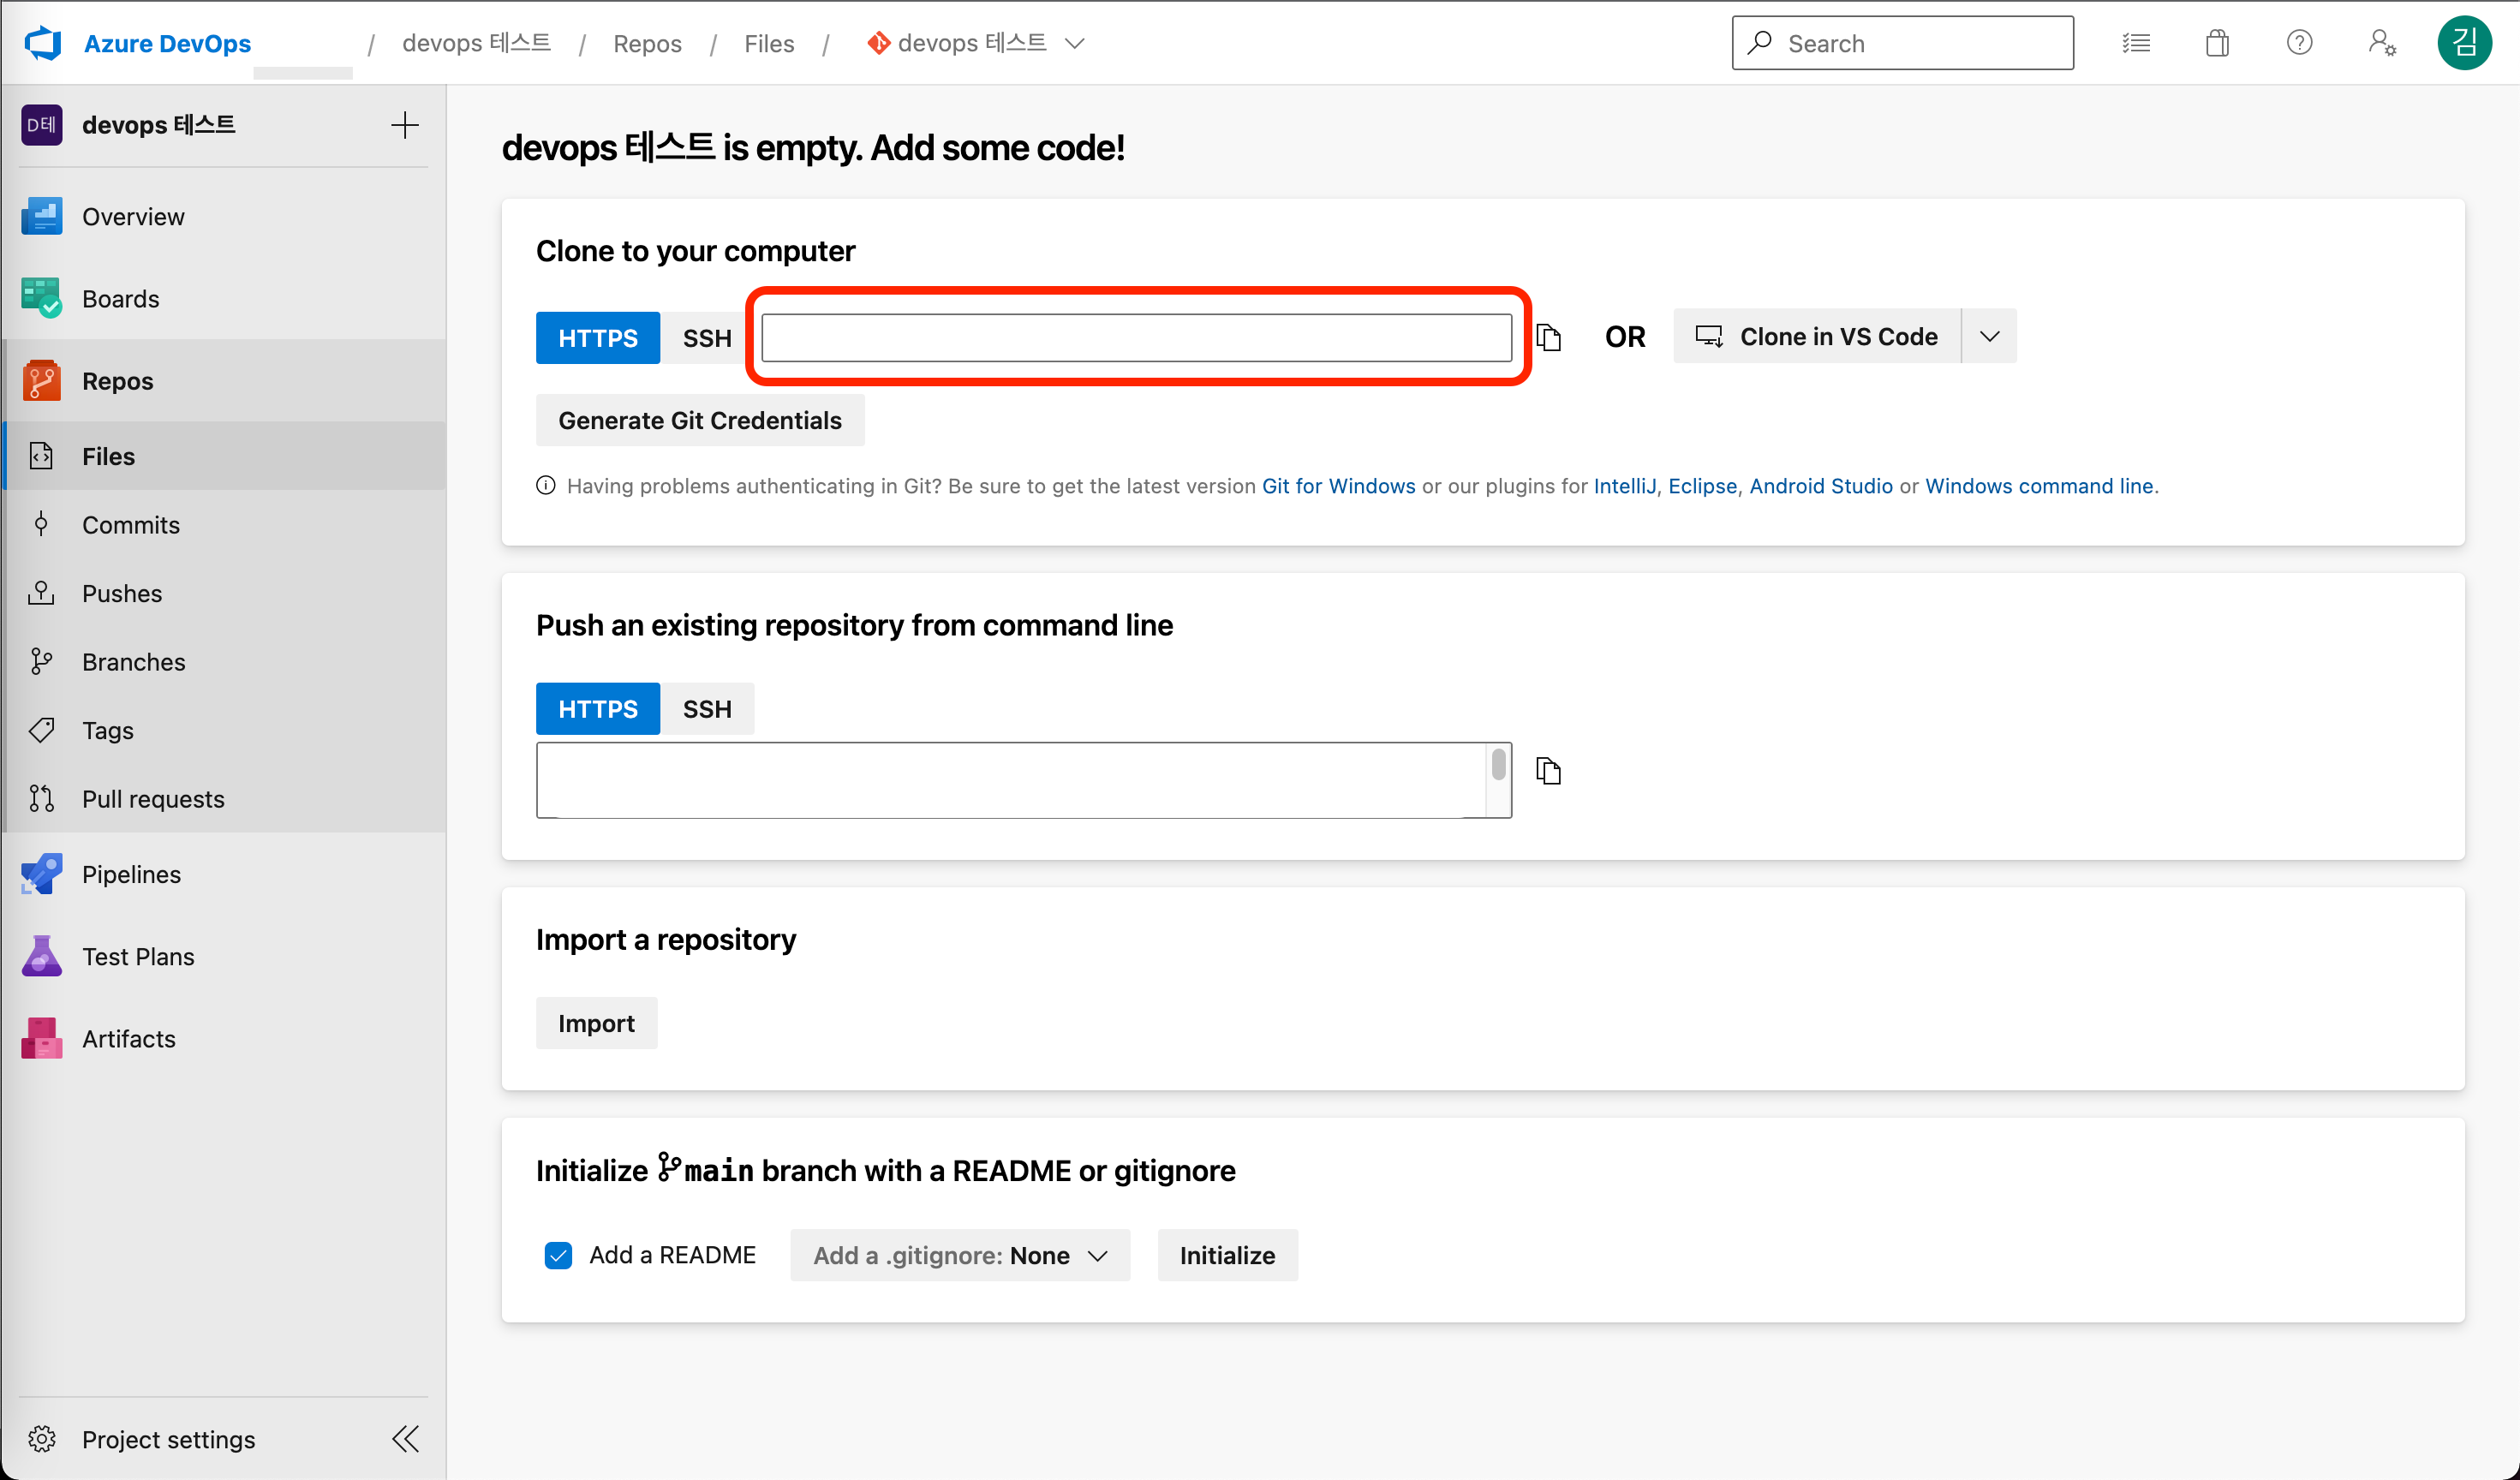Select SSH in the Push section
The height and width of the screenshot is (1480, 2520).
point(706,709)
